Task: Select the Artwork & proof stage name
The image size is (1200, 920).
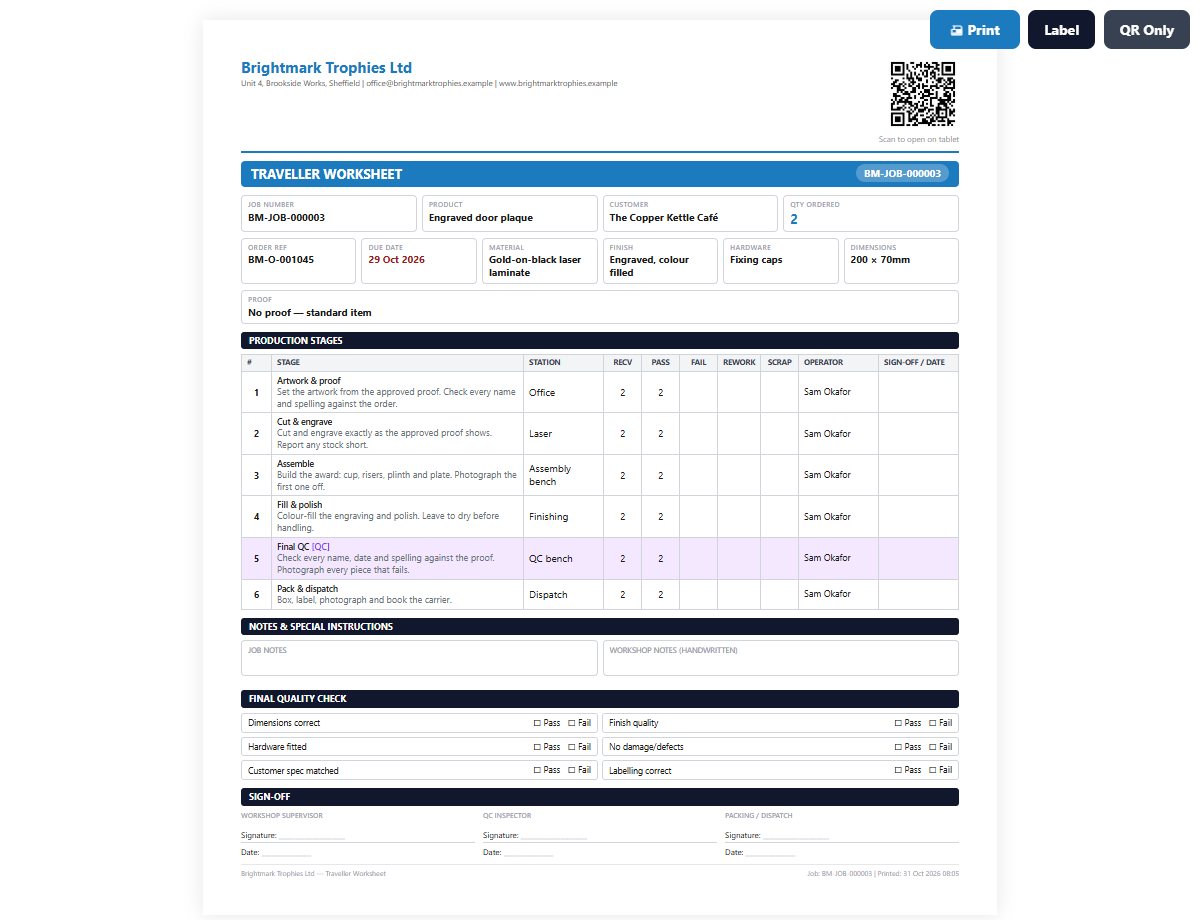Action: pyautogui.click(x=309, y=381)
